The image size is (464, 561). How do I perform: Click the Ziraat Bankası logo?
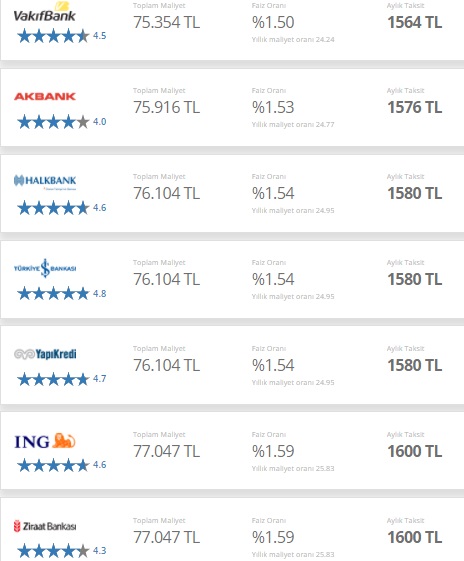point(45,526)
